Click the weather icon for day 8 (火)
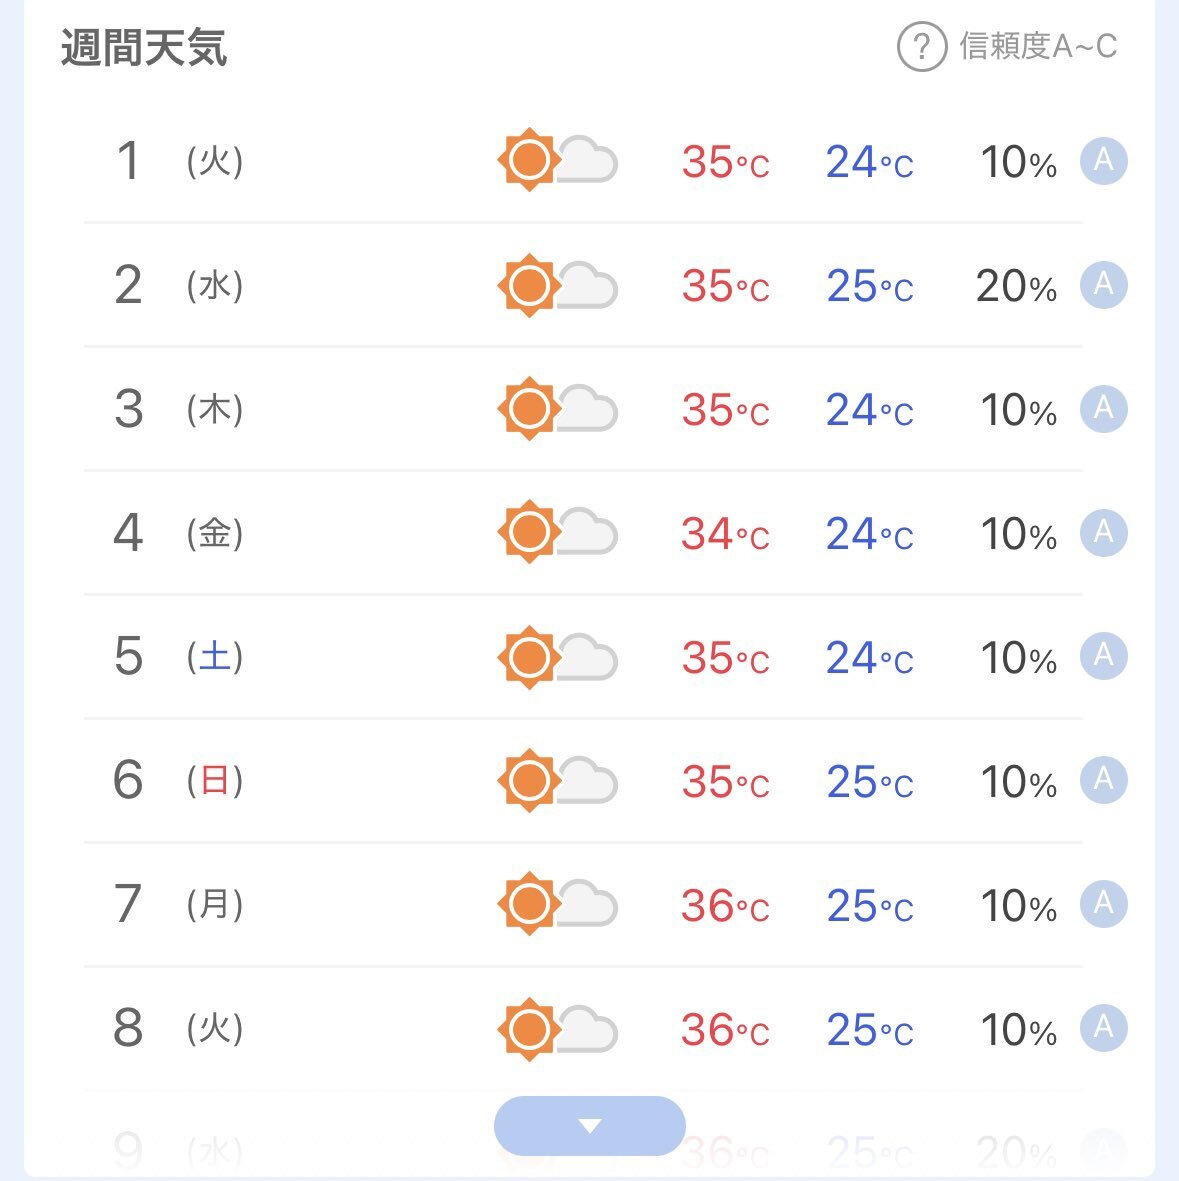1179x1181 pixels. pyautogui.click(x=557, y=1029)
